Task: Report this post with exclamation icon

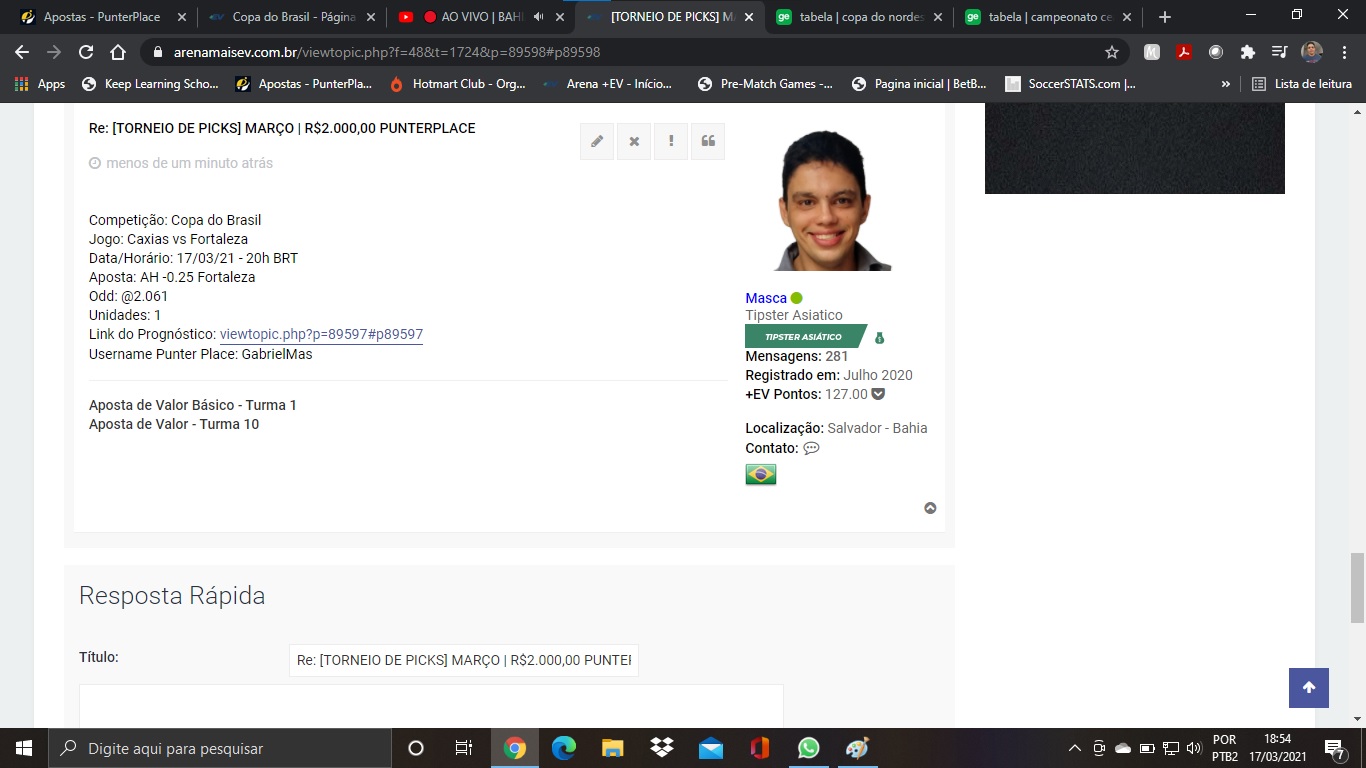Action: click(671, 142)
